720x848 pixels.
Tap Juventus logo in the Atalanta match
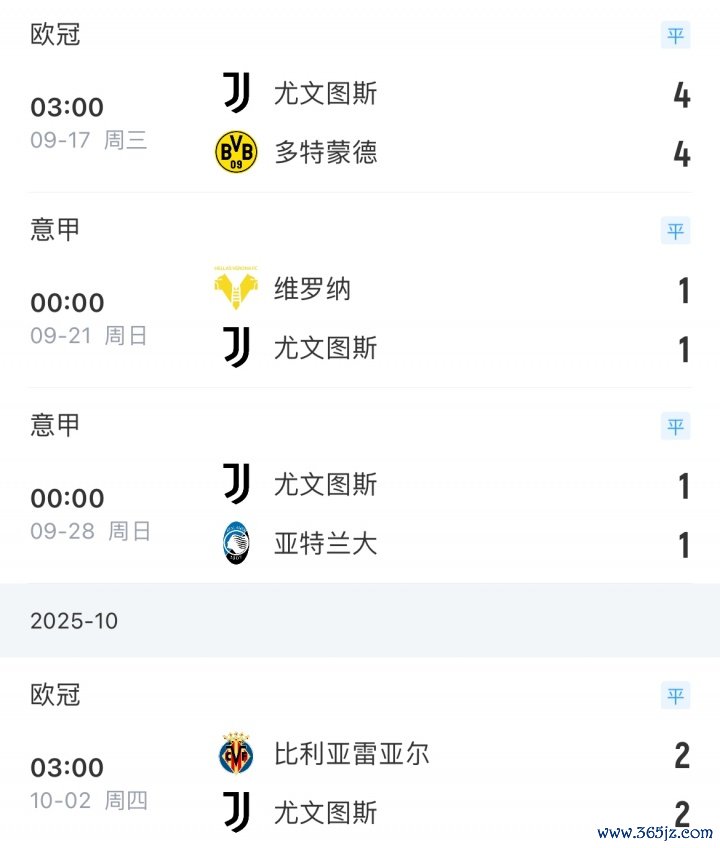(237, 484)
